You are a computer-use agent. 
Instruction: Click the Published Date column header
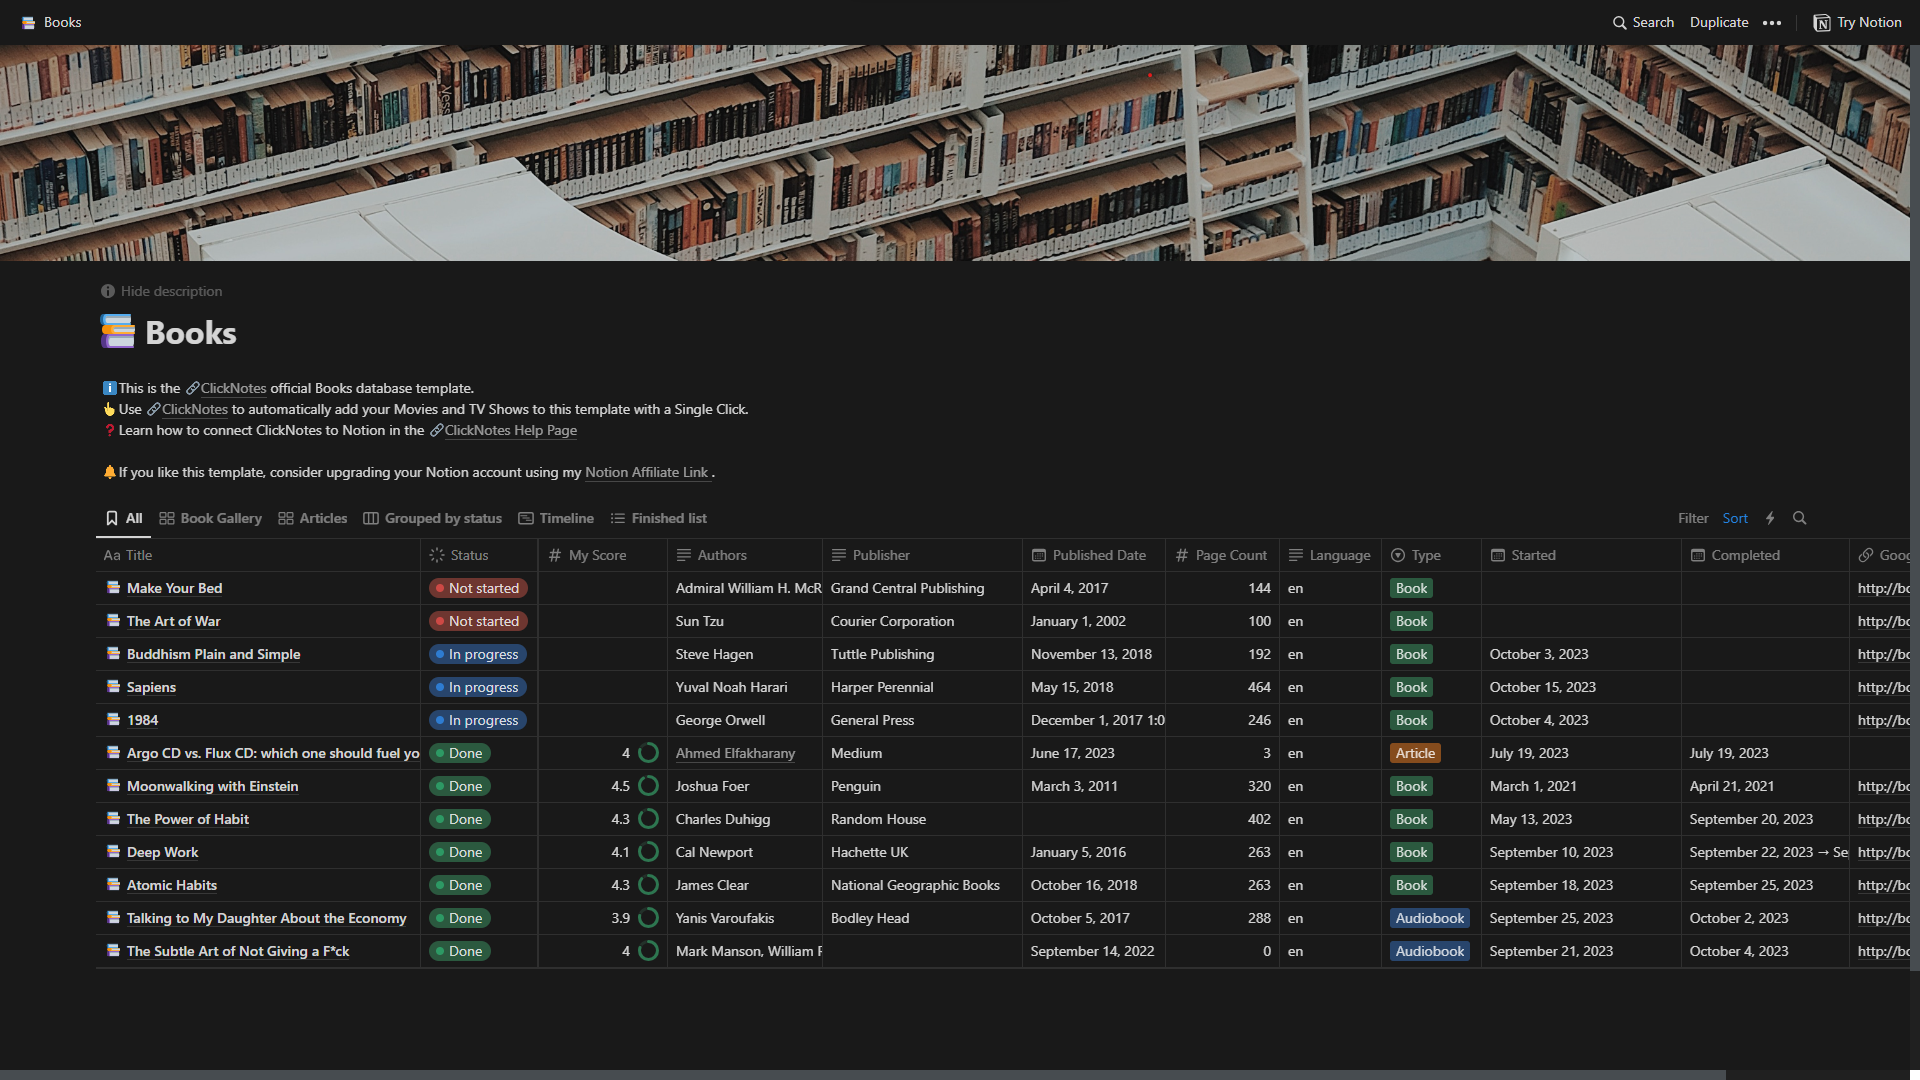[x=1094, y=555]
